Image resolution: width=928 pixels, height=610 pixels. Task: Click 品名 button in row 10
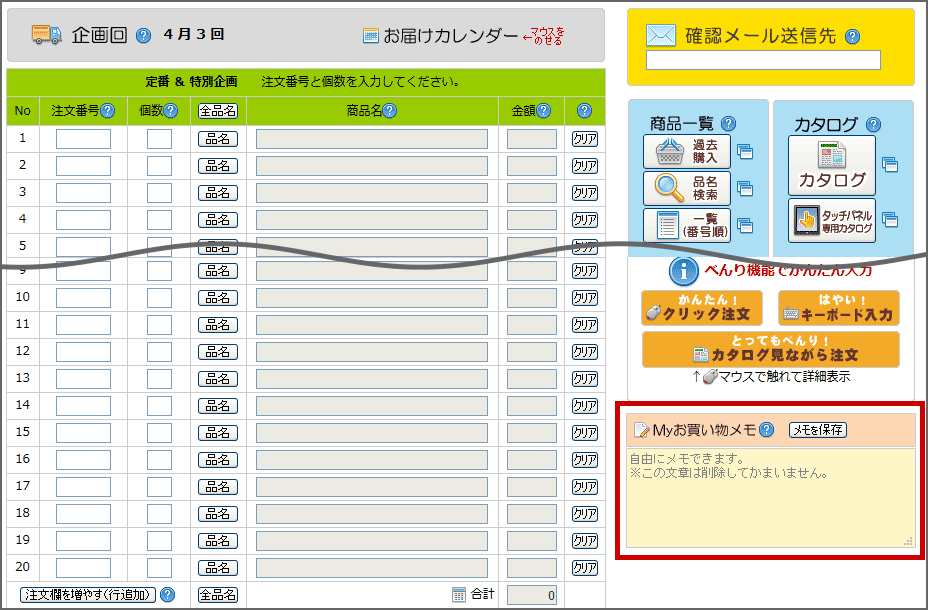[x=218, y=298]
